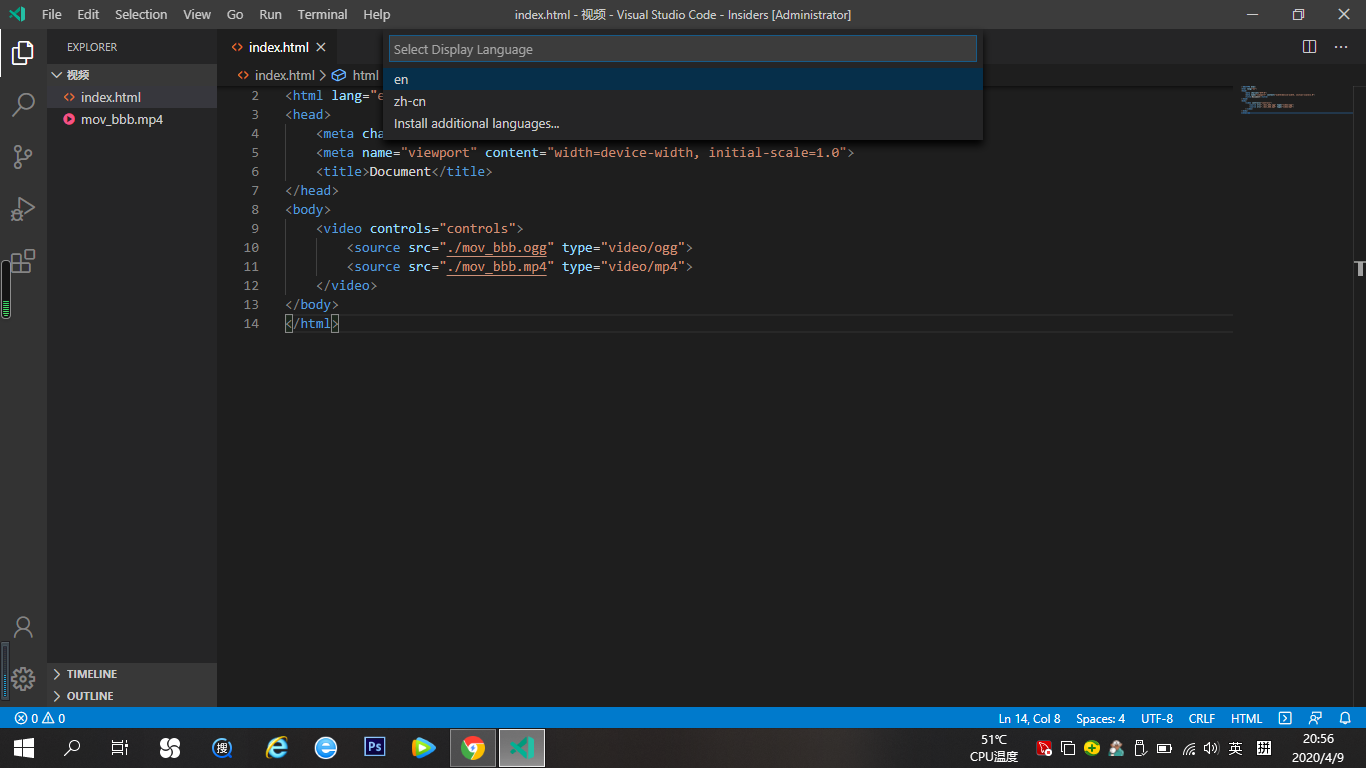Open the Extensions view icon
Image resolution: width=1366 pixels, height=768 pixels.
tap(22, 260)
